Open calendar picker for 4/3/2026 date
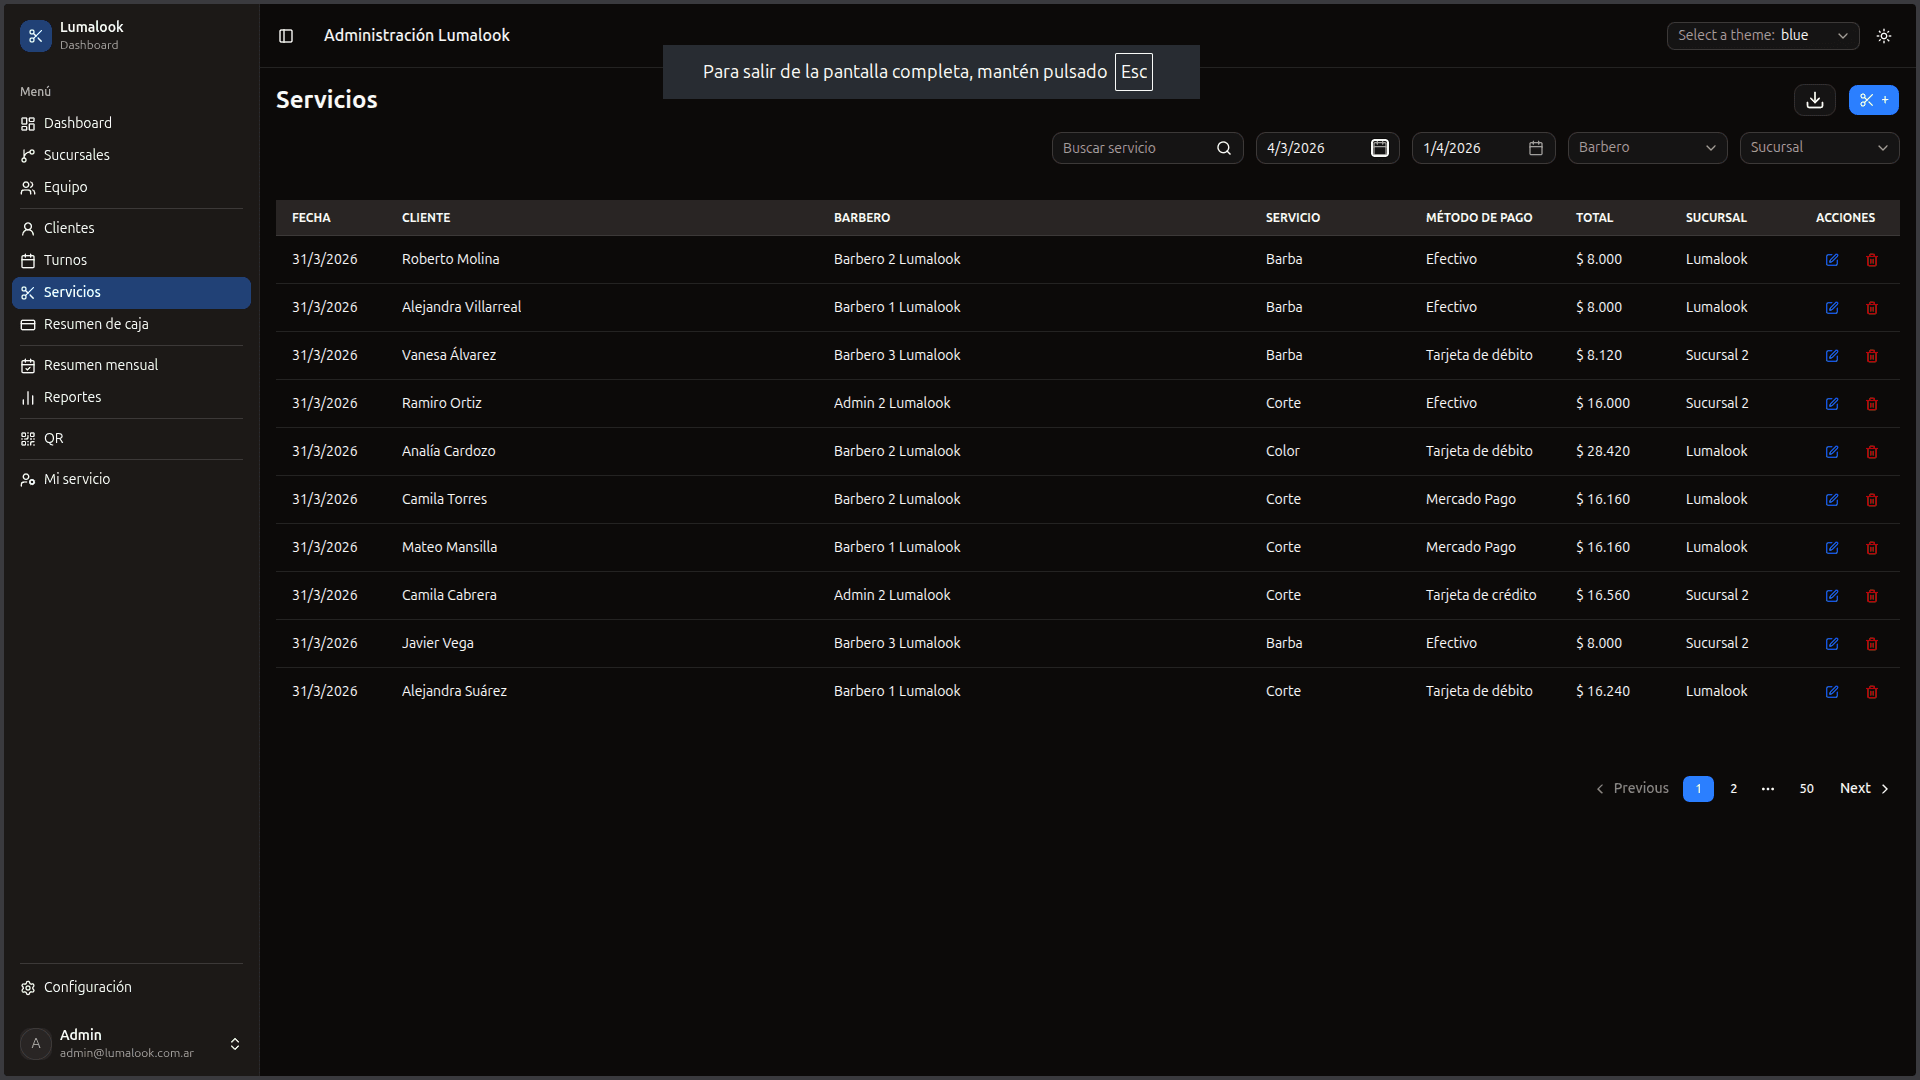Viewport: 1920px width, 1080px height. pyautogui.click(x=1380, y=148)
